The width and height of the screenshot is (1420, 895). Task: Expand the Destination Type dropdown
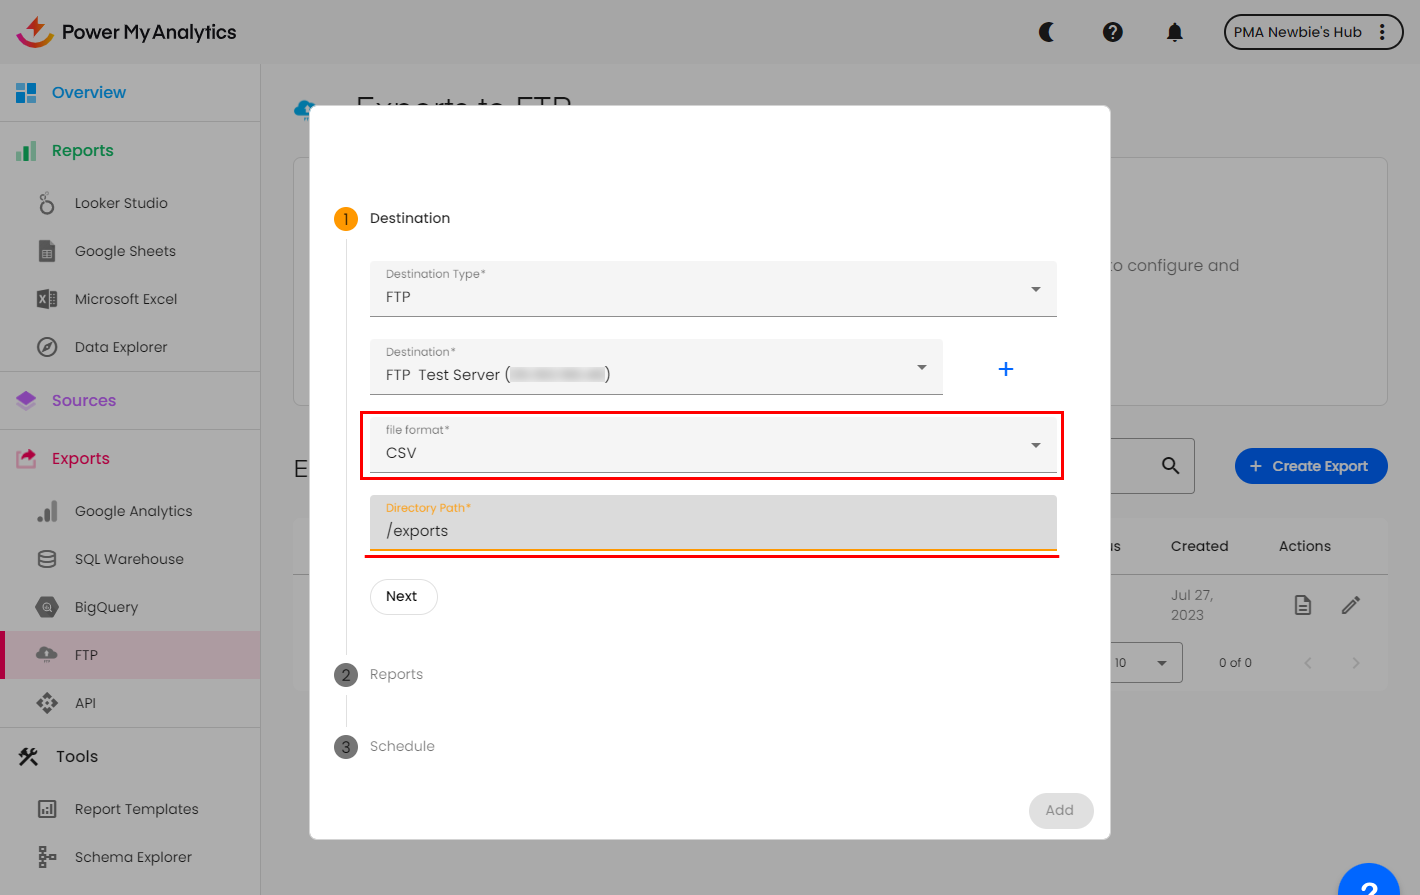[x=712, y=288]
